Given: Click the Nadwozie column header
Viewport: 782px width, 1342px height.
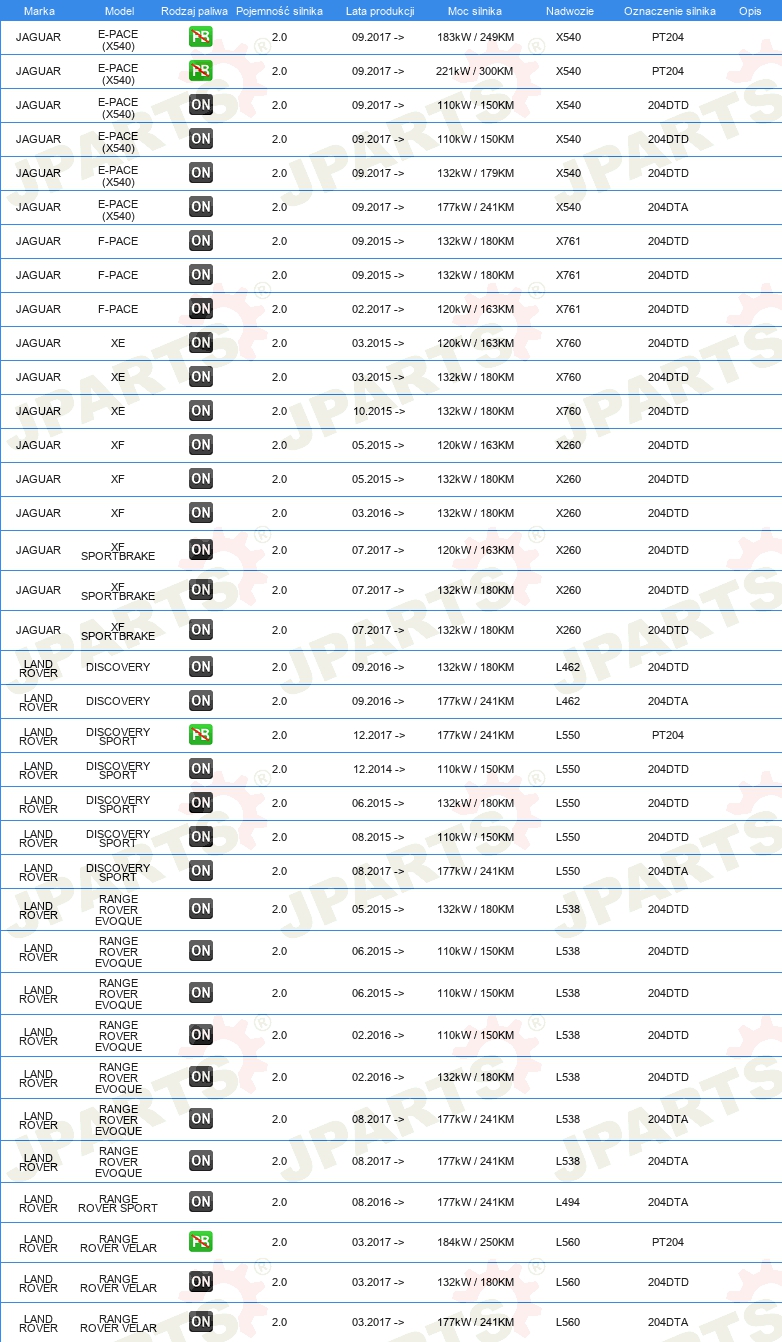Looking at the screenshot, I should (568, 11).
